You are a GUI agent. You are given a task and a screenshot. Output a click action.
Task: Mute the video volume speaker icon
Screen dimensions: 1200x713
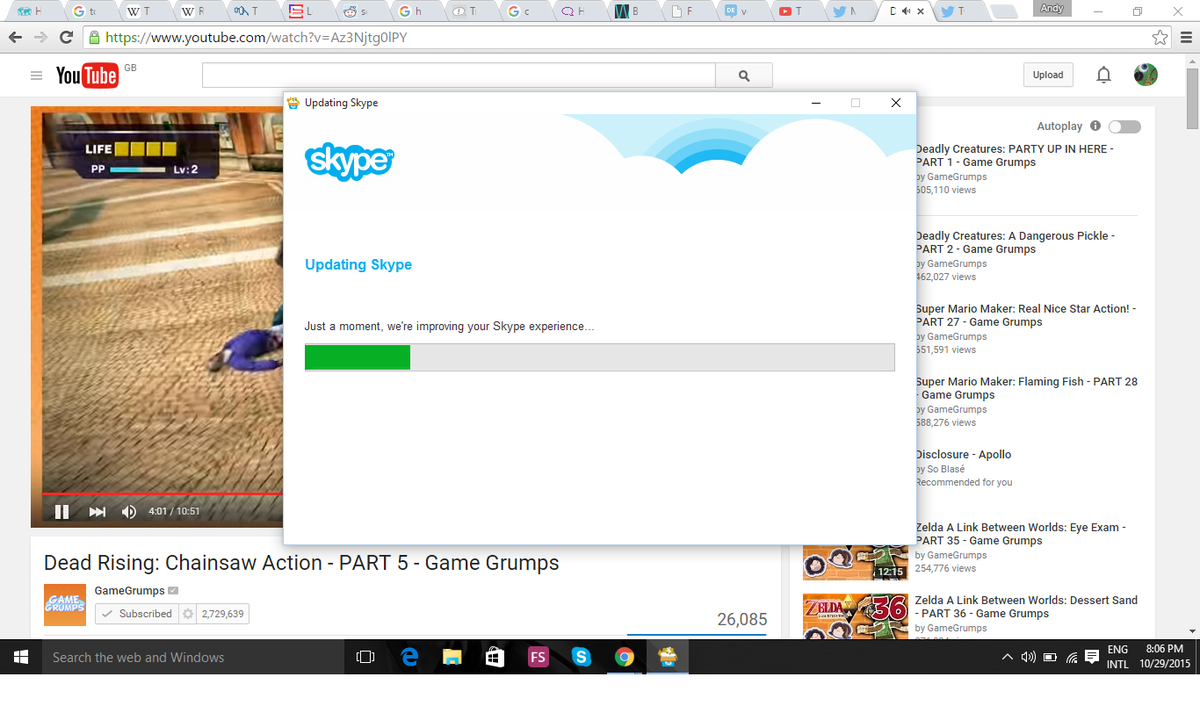tap(129, 512)
